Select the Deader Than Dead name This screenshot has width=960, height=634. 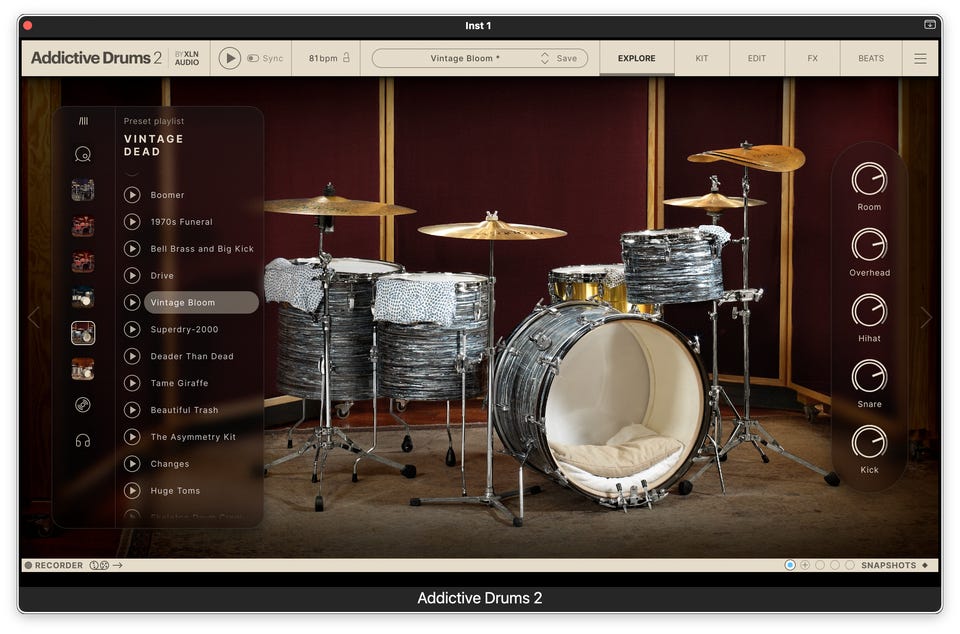[x=192, y=356]
